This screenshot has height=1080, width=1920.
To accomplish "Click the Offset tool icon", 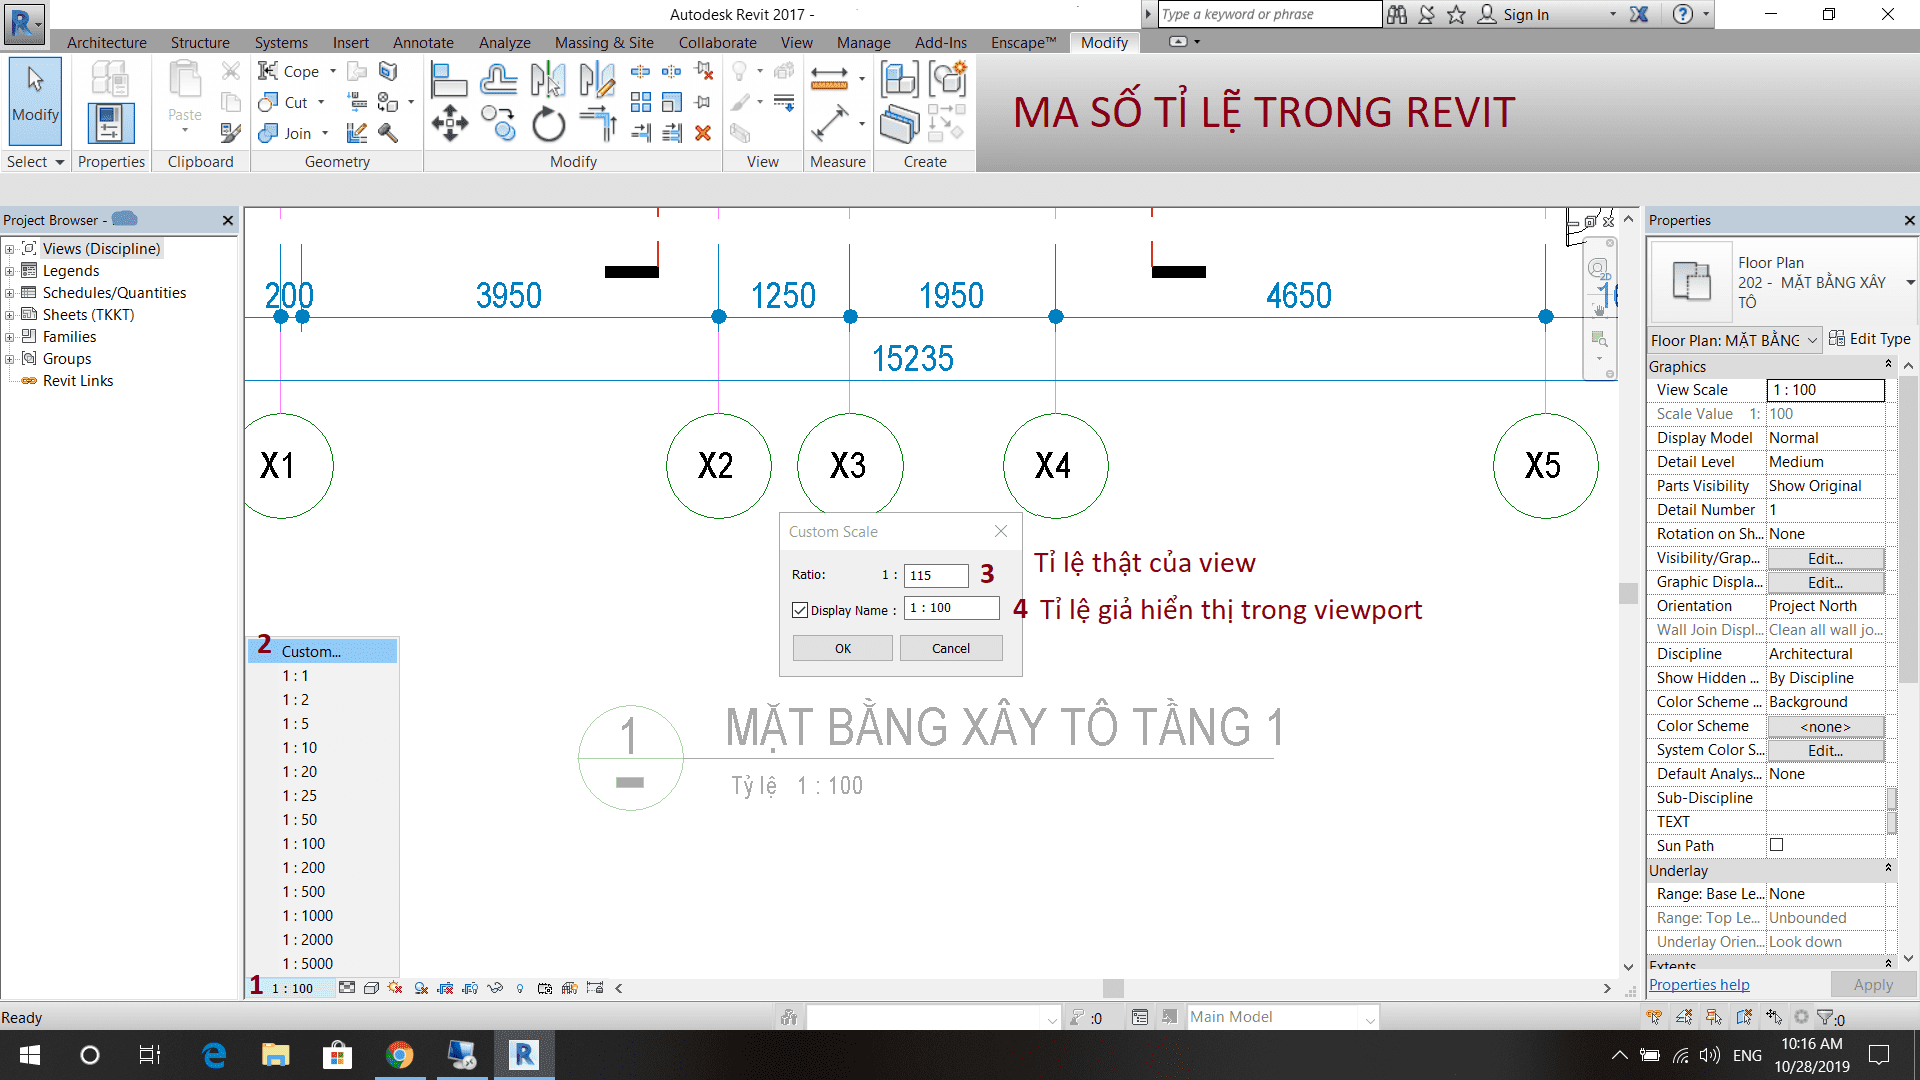I will [x=498, y=80].
